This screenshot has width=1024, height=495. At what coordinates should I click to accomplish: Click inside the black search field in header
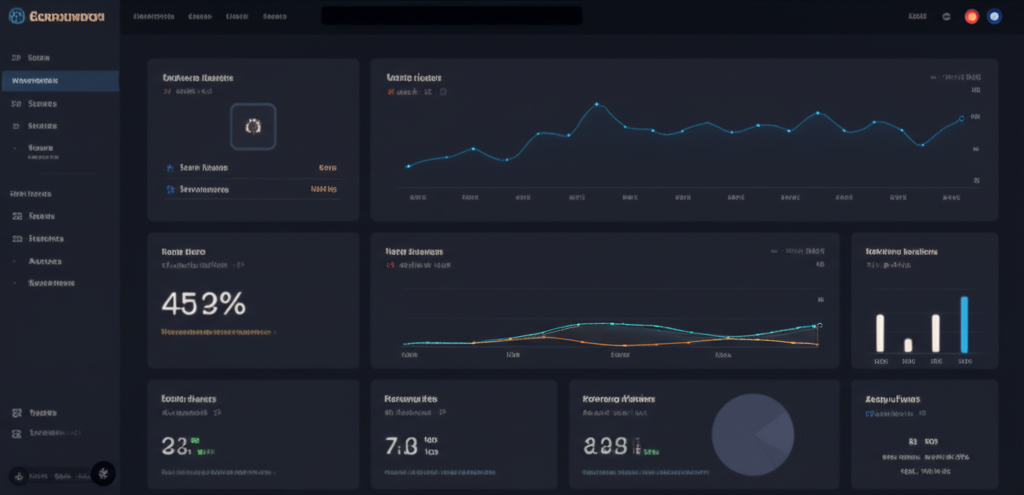(451, 16)
